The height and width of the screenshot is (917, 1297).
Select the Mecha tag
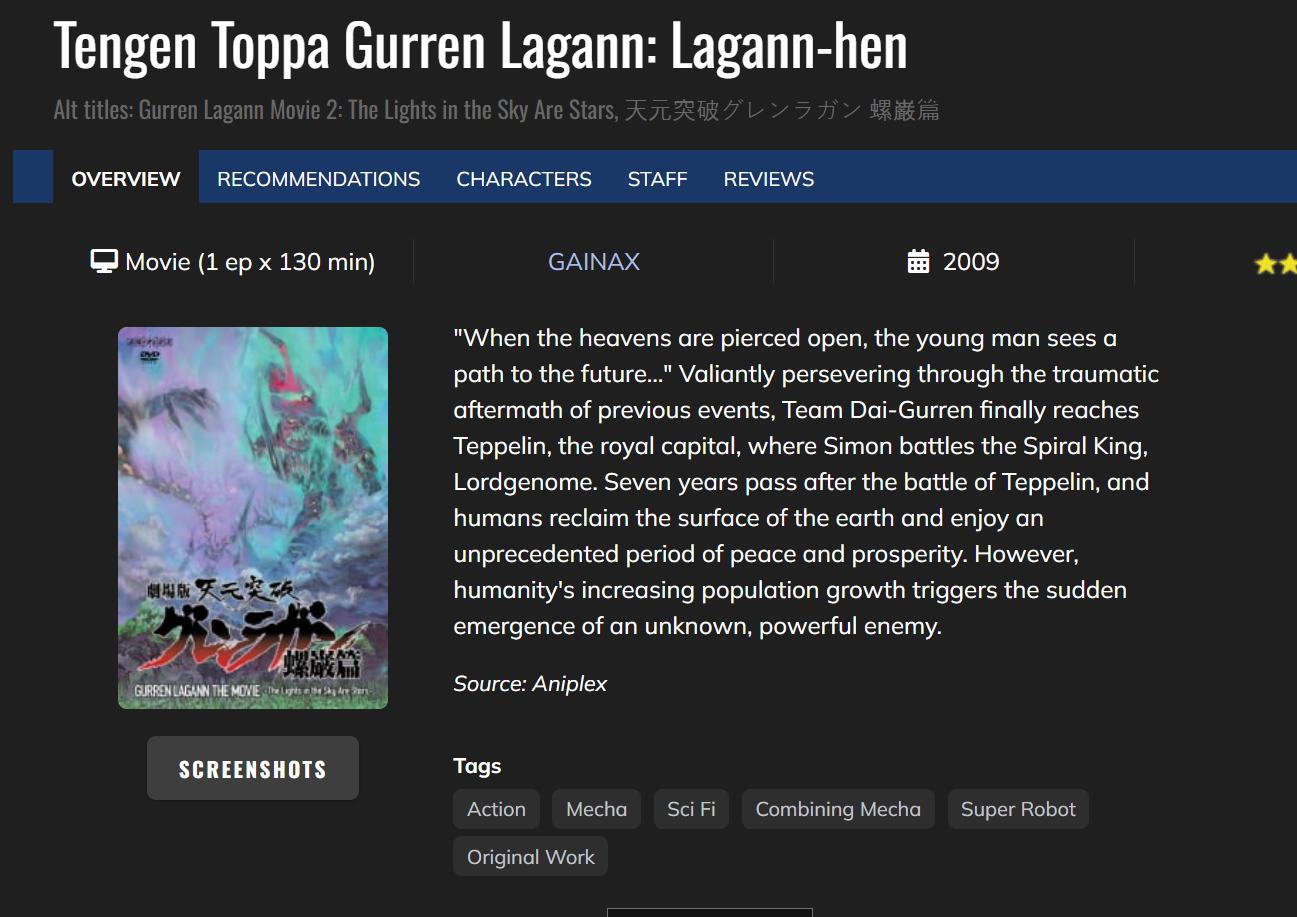click(596, 809)
